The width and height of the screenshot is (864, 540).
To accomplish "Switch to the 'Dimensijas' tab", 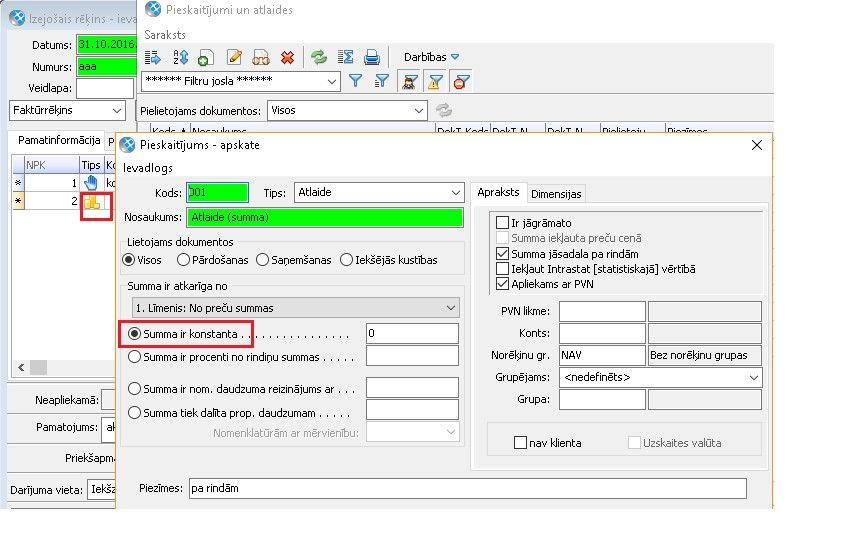I will point(556,194).
